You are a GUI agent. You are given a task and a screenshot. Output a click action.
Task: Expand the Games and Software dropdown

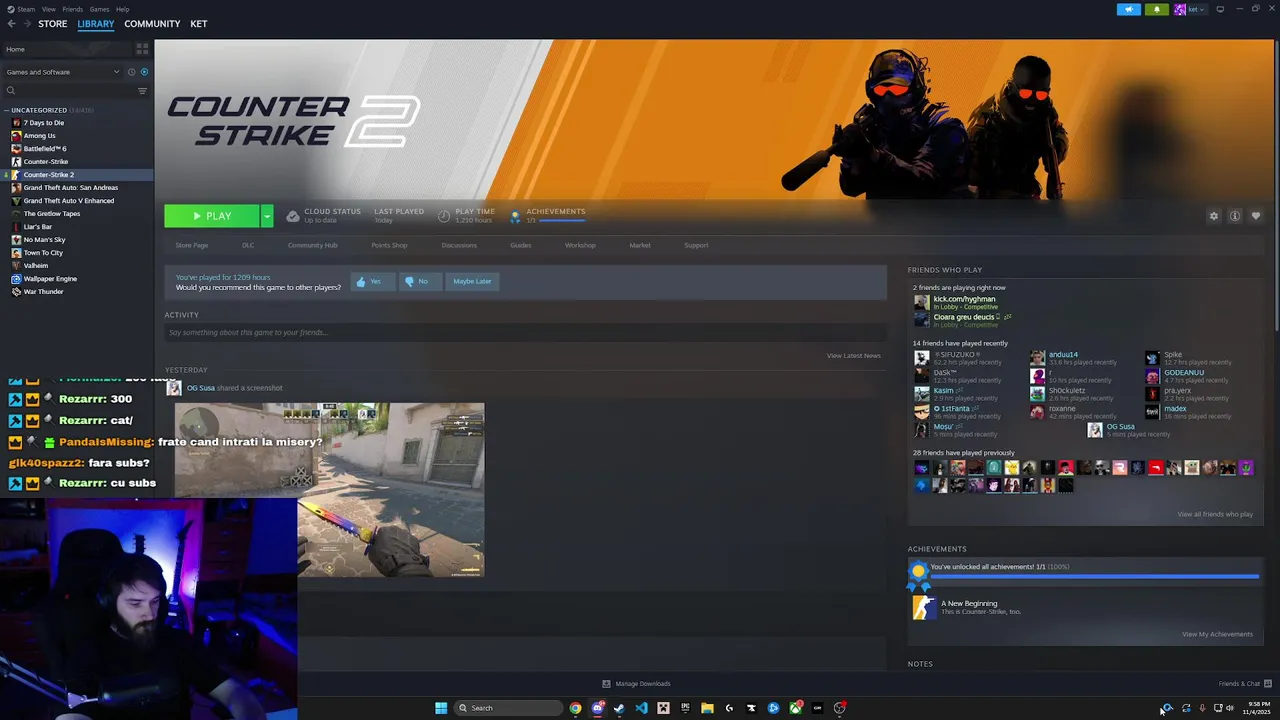62,72
